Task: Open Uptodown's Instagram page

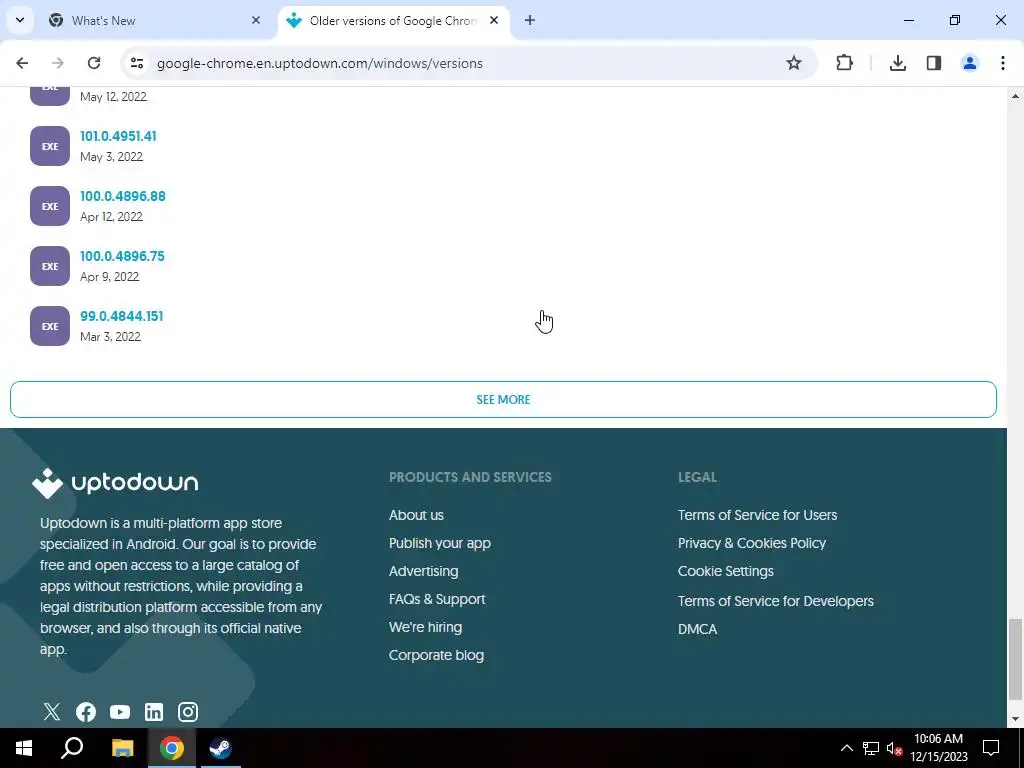Action: (x=188, y=712)
